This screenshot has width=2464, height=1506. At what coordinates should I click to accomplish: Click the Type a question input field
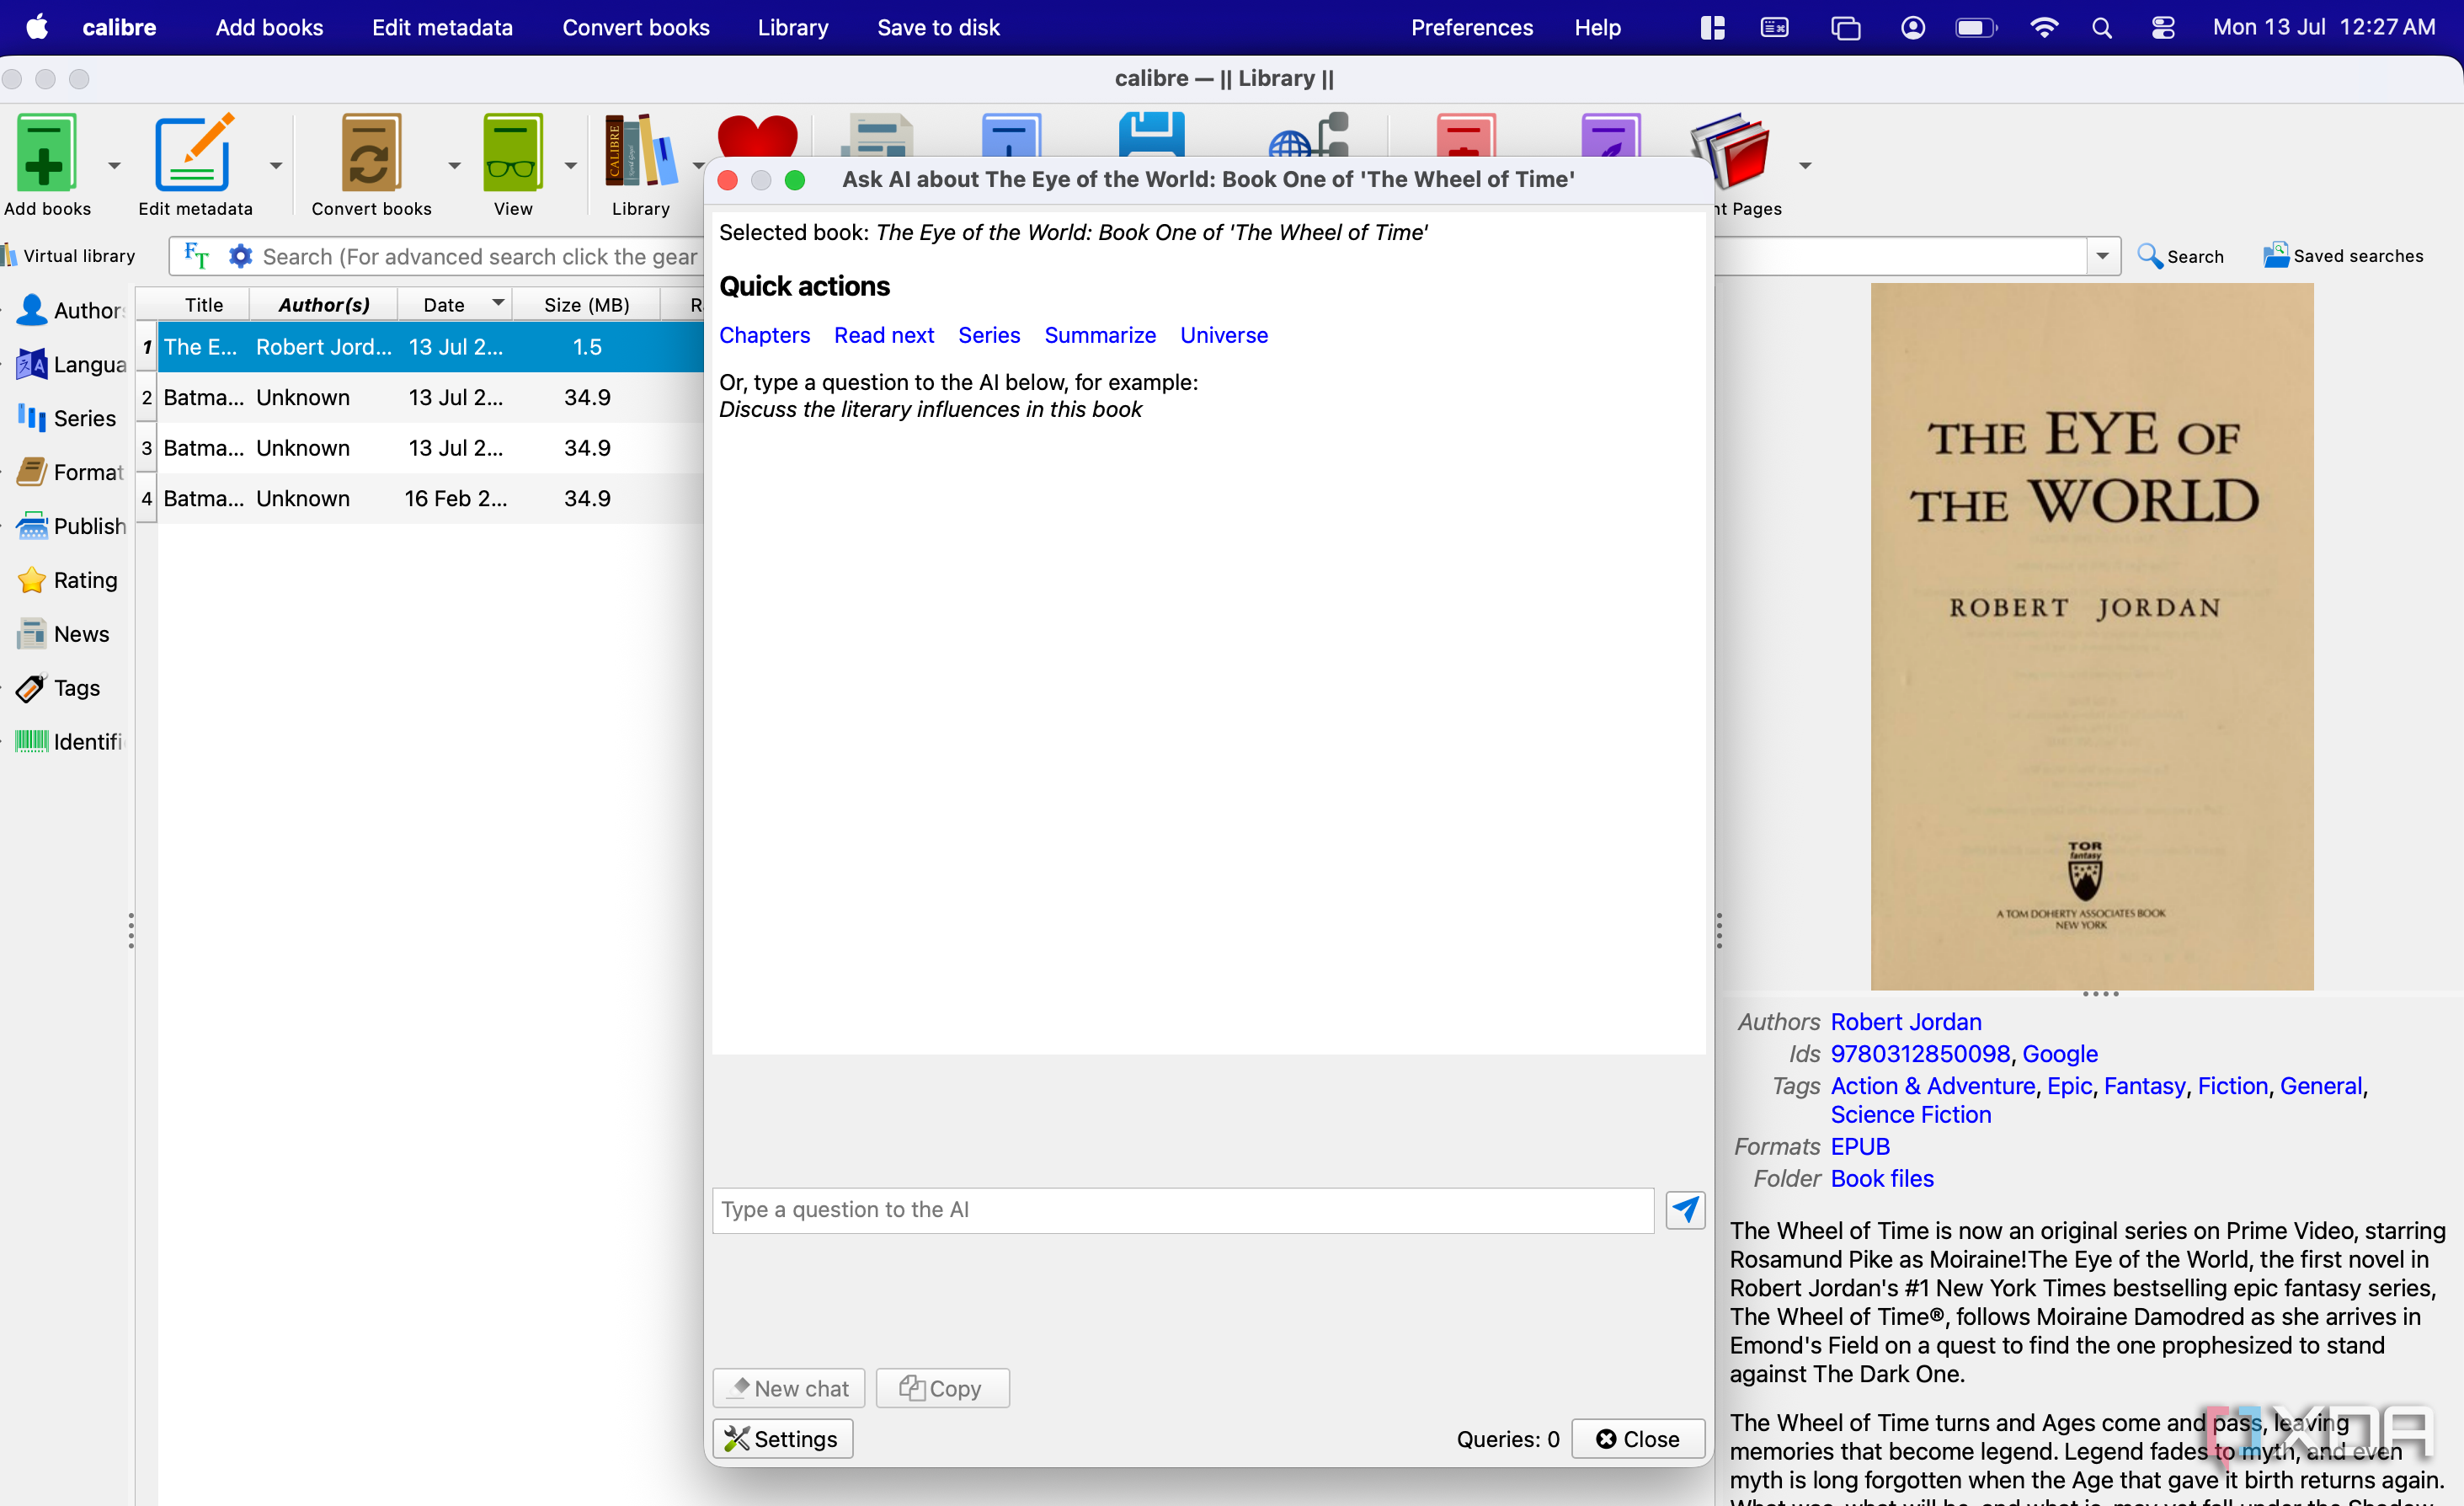click(x=1182, y=1210)
